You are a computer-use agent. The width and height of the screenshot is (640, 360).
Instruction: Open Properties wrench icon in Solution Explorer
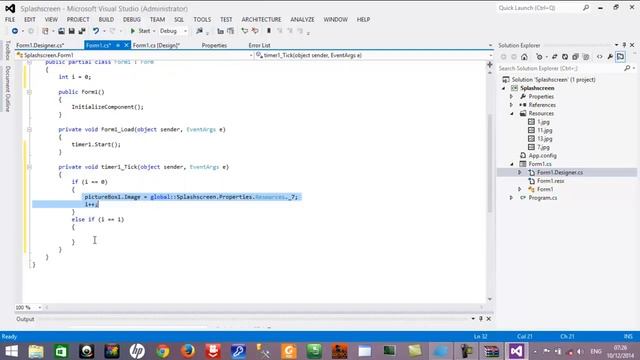point(610,57)
